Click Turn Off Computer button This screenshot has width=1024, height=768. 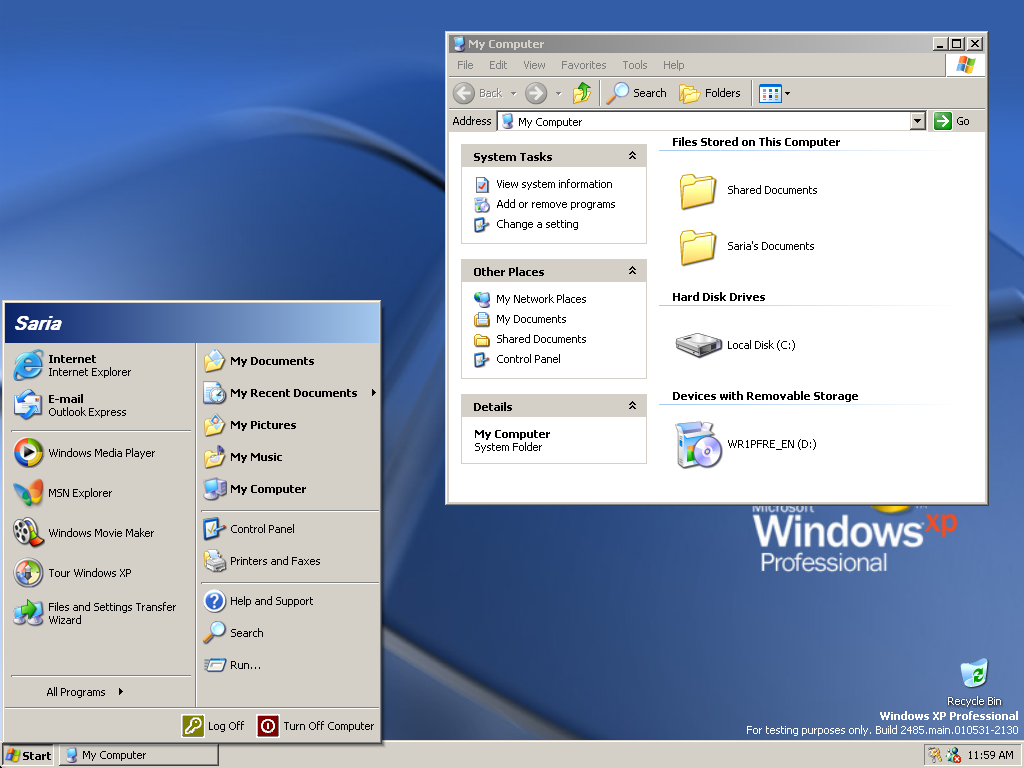tap(316, 726)
